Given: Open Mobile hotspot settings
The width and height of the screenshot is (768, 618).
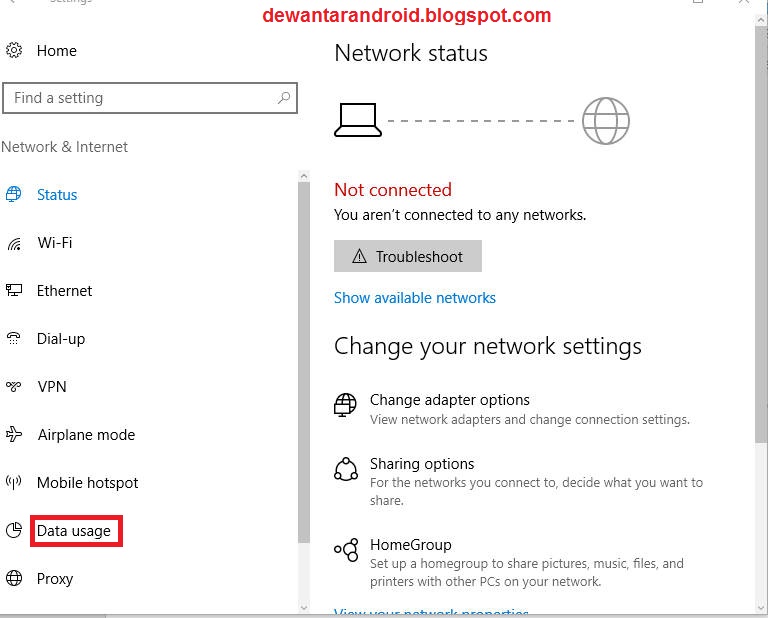Looking at the screenshot, I should coord(88,483).
